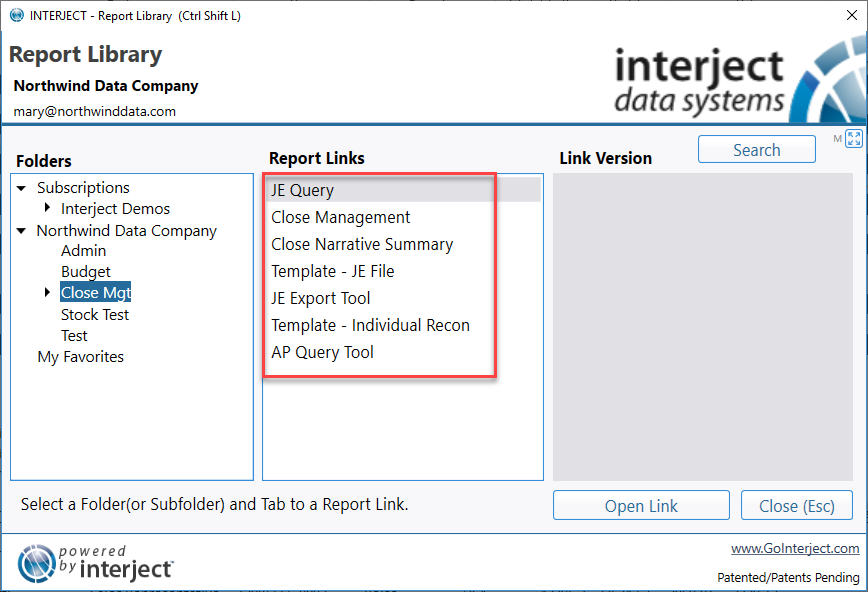Select Template - JE File report
The width and height of the screenshot is (868, 592).
[402, 271]
